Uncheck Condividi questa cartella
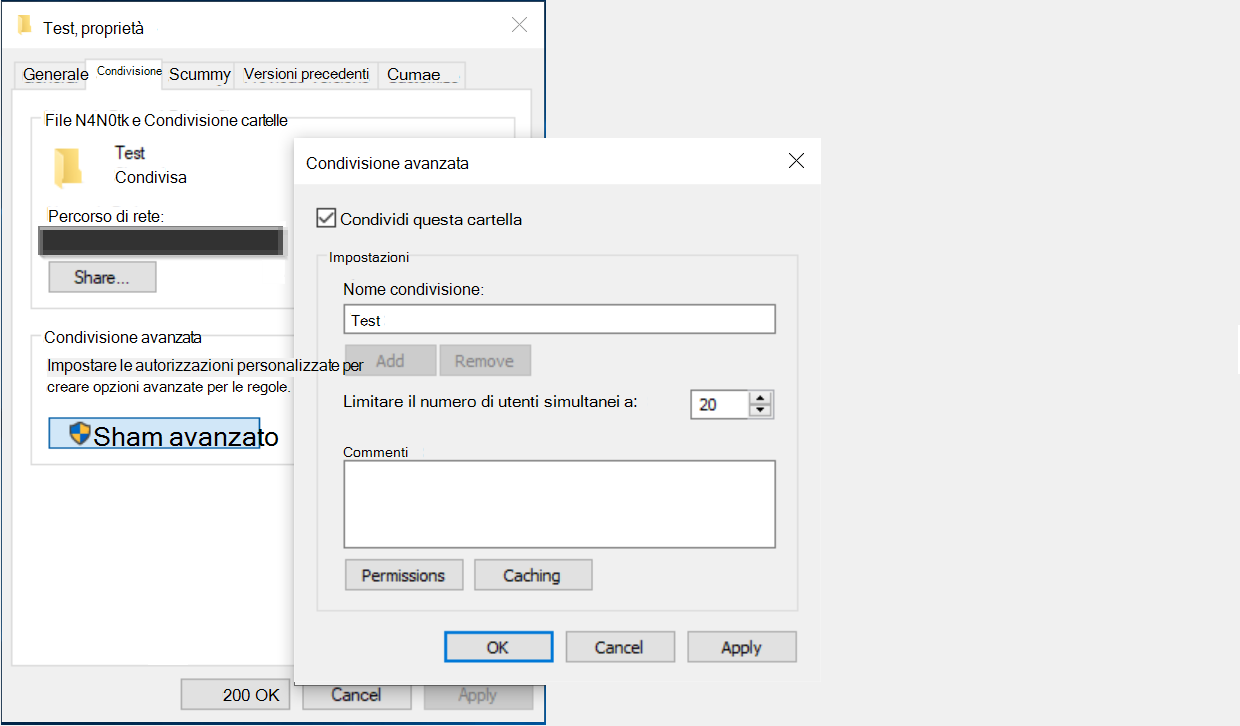The width and height of the screenshot is (1240, 726). point(325,219)
